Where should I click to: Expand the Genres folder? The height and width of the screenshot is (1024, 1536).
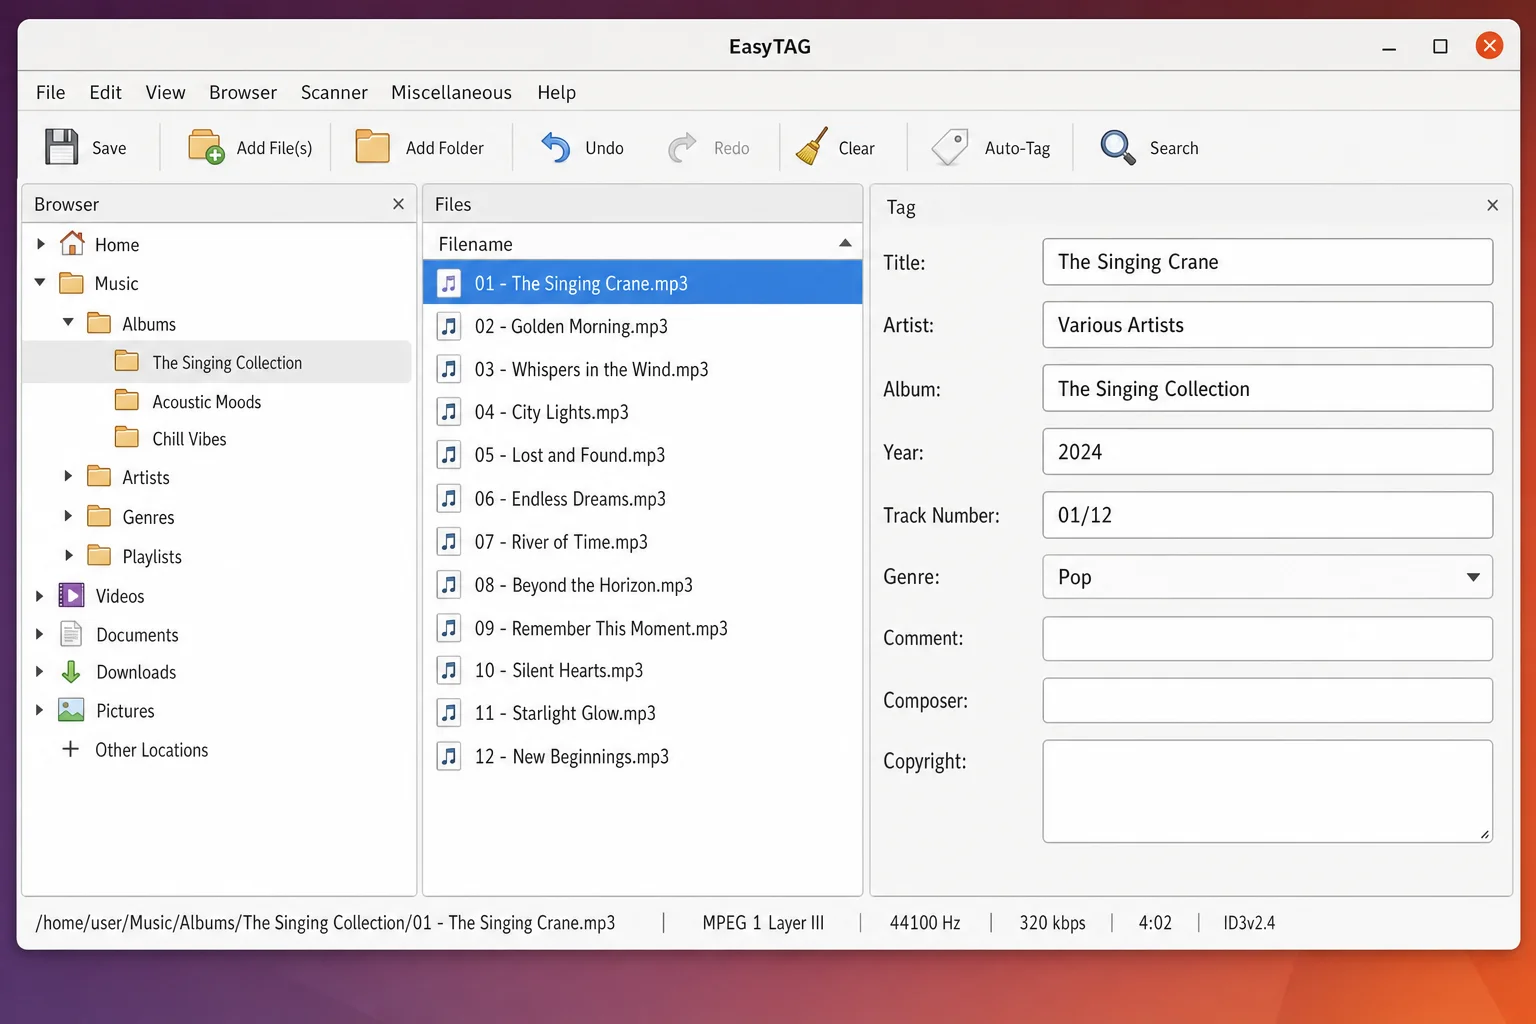pos(68,516)
